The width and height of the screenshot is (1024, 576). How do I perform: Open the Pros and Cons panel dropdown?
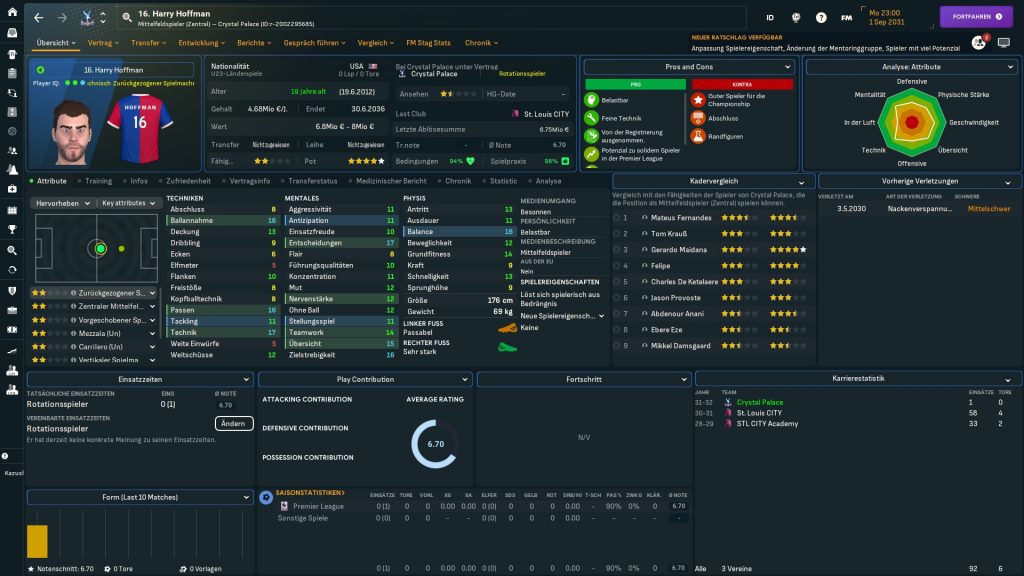(688, 67)
